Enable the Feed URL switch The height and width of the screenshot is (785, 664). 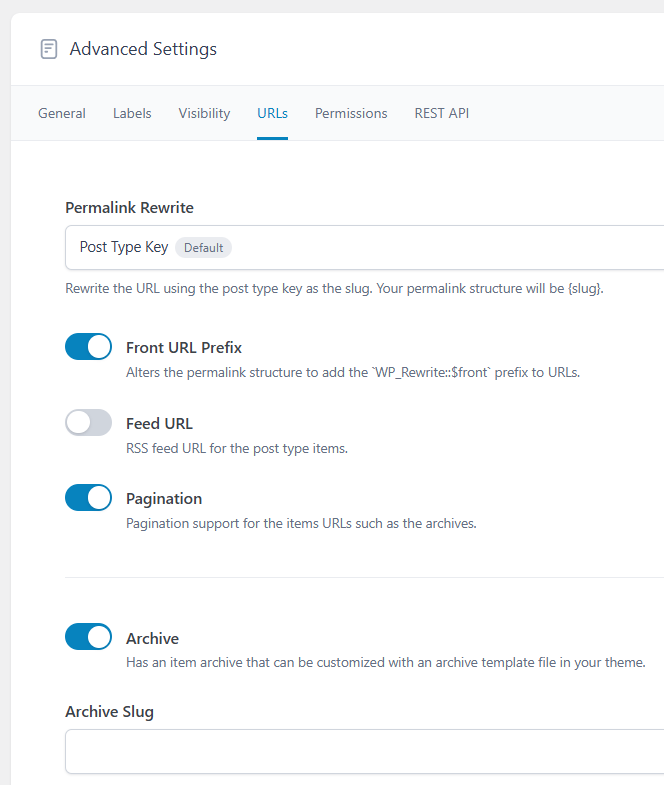pyautogui.click(x=88, y=423)
